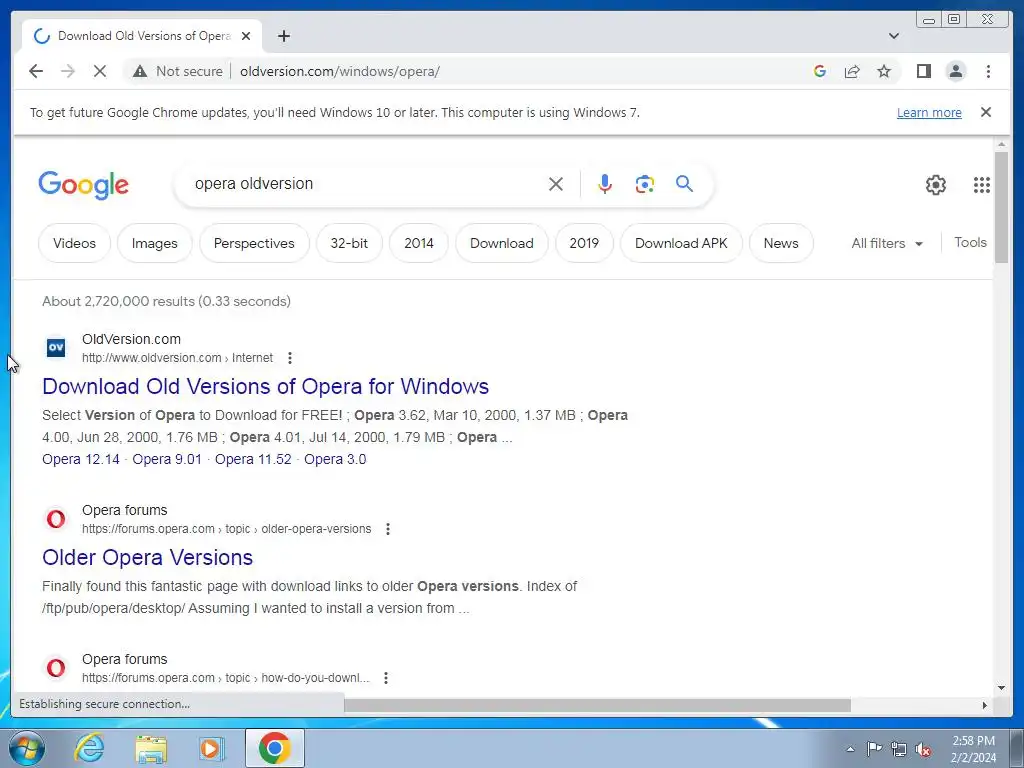Share this page icon

click(852, 71)
